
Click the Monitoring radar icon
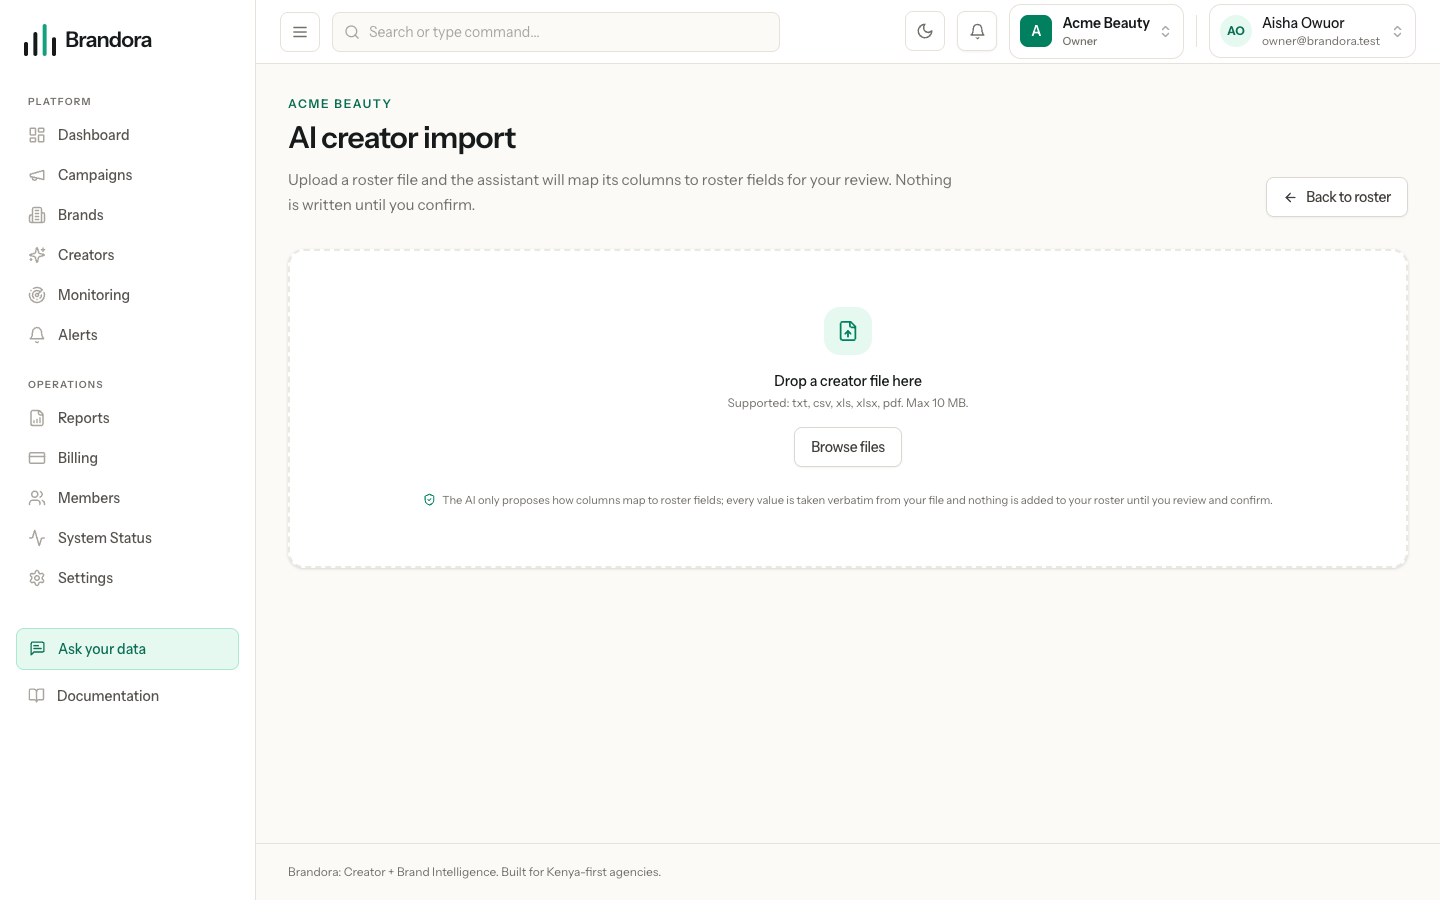point(37,295)
